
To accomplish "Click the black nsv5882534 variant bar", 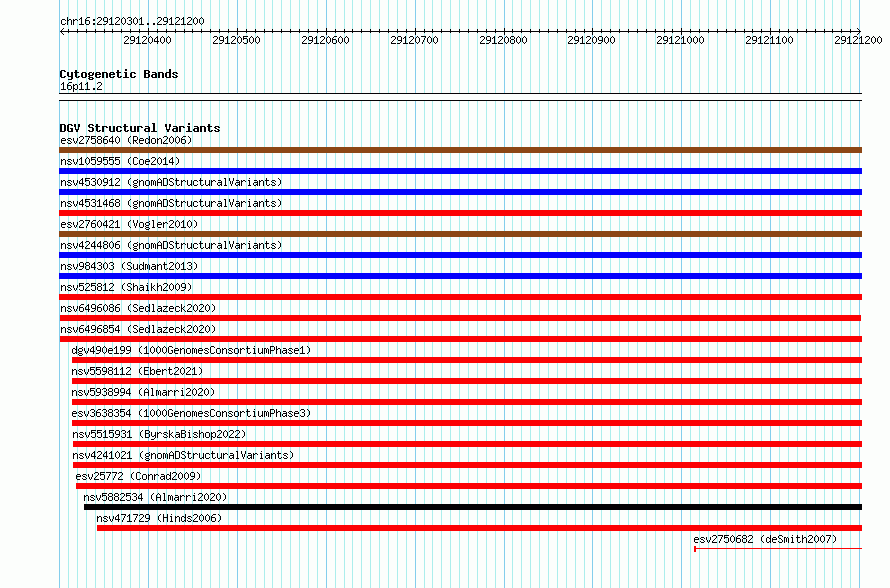I will [473, 507].
